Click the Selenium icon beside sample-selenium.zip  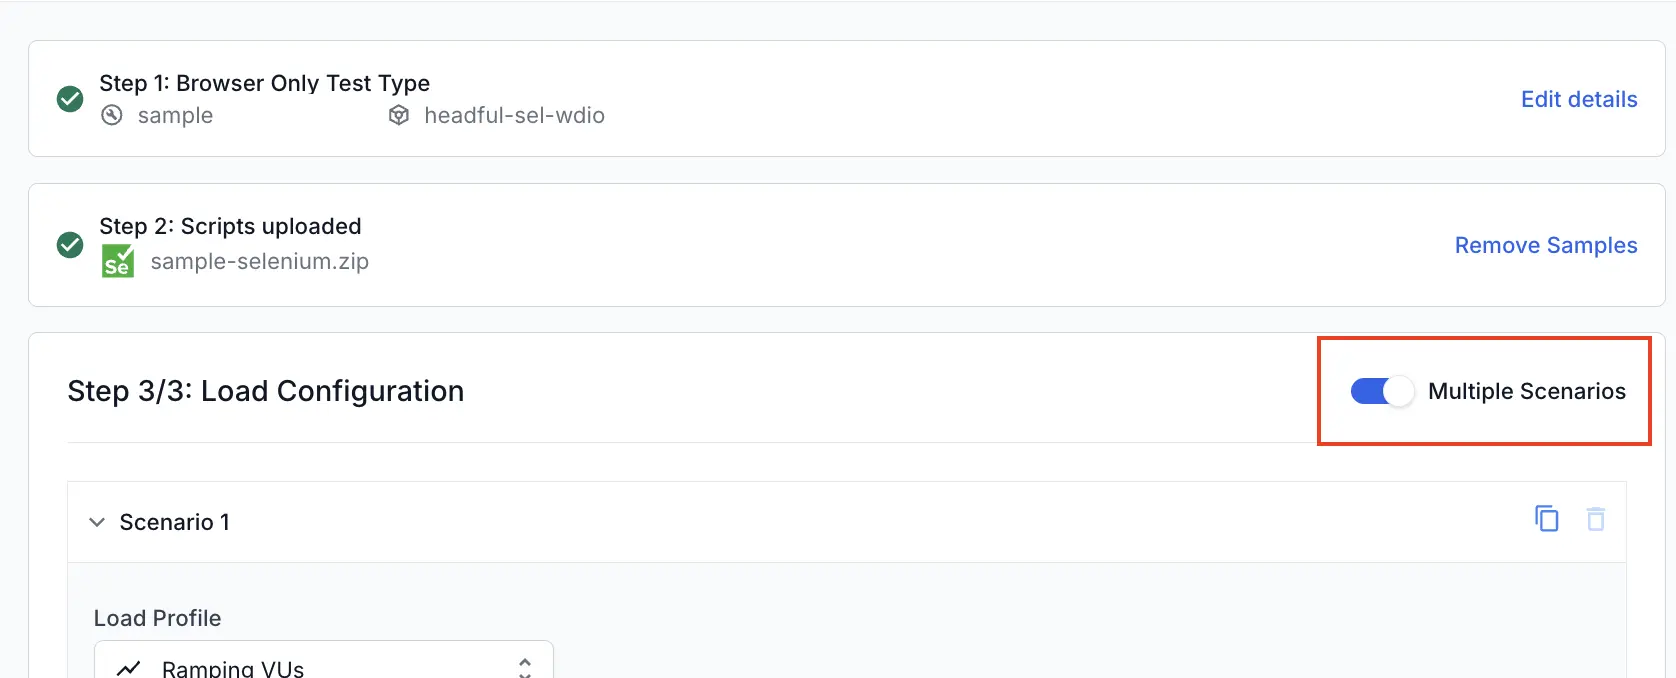click(x=117, y=261)
